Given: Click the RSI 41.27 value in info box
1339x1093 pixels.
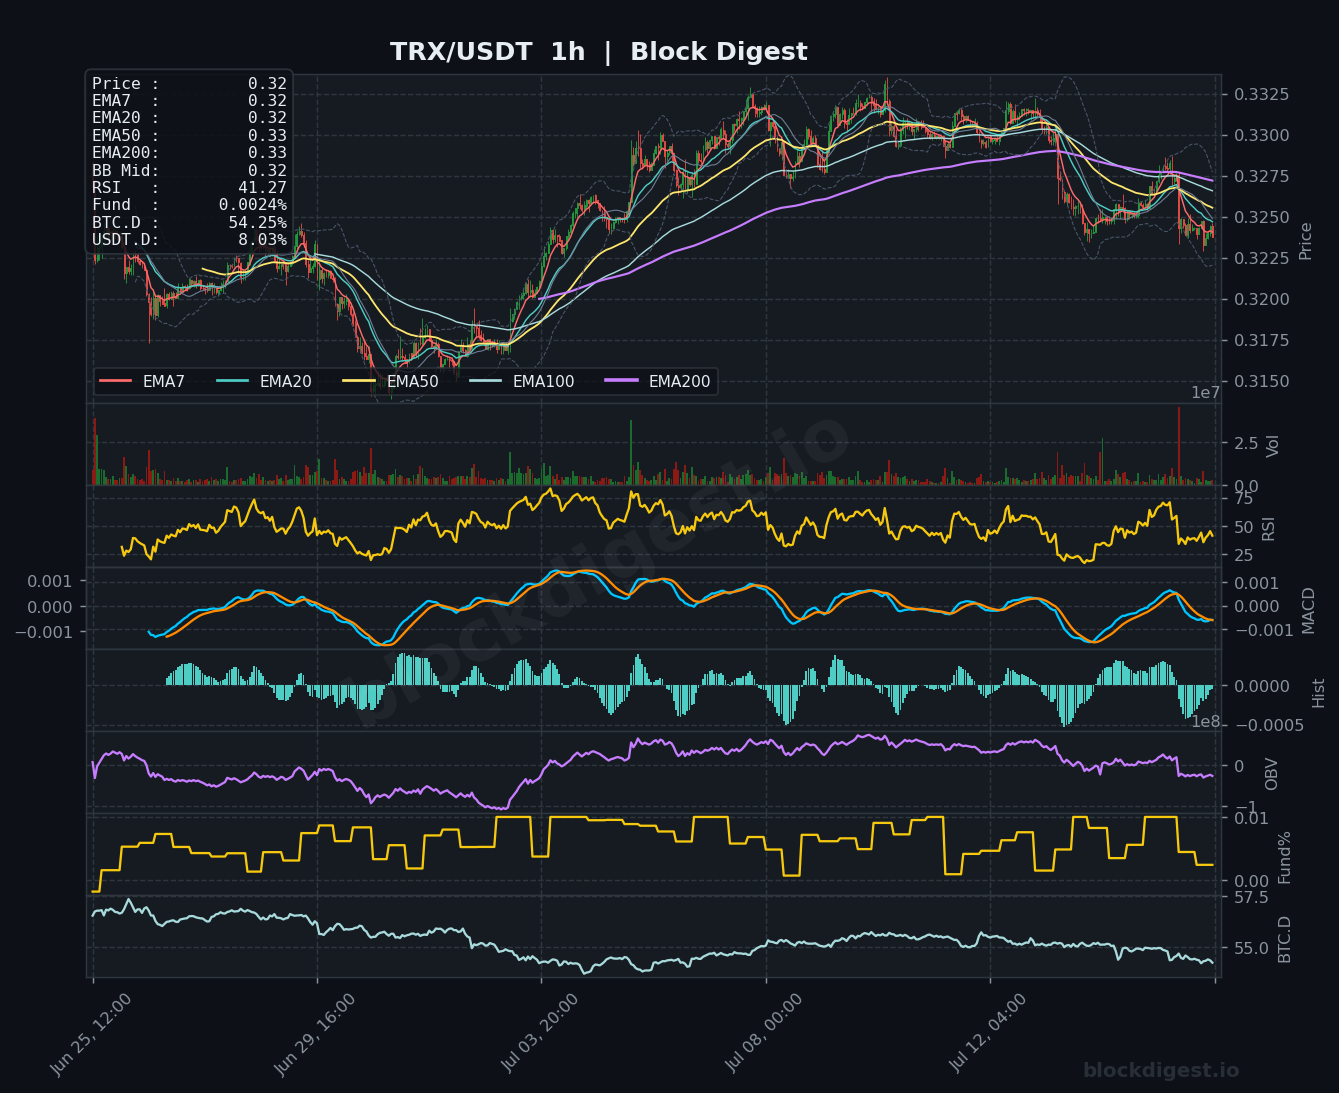Looking at the screenshot, I should pos(262,188).
